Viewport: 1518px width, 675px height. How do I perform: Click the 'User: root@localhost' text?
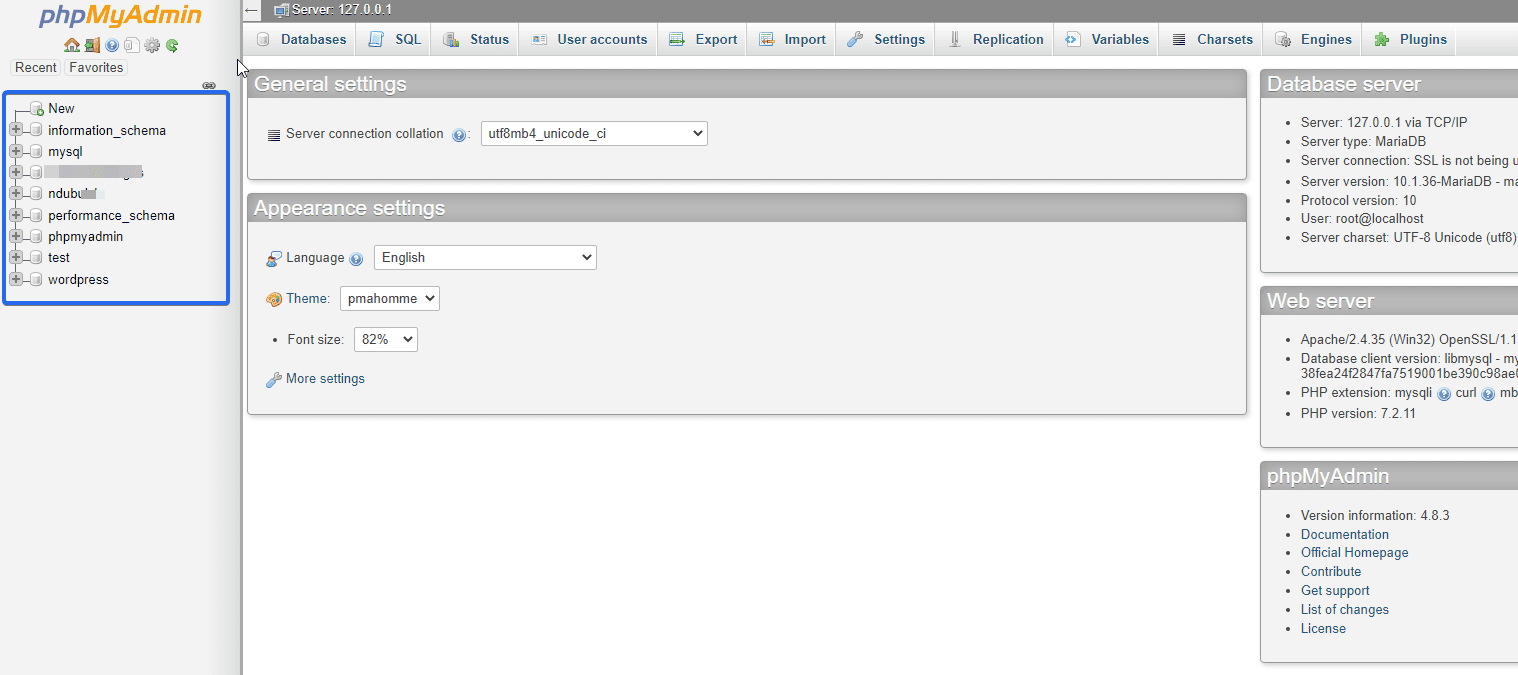(x=1362, y=218)
